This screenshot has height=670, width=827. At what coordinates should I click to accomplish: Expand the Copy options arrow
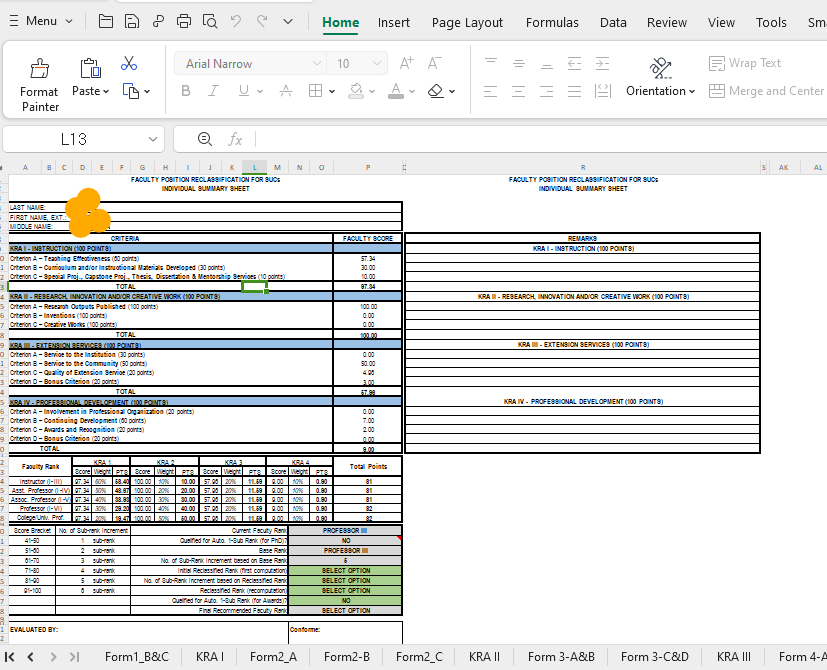point(147,91)
